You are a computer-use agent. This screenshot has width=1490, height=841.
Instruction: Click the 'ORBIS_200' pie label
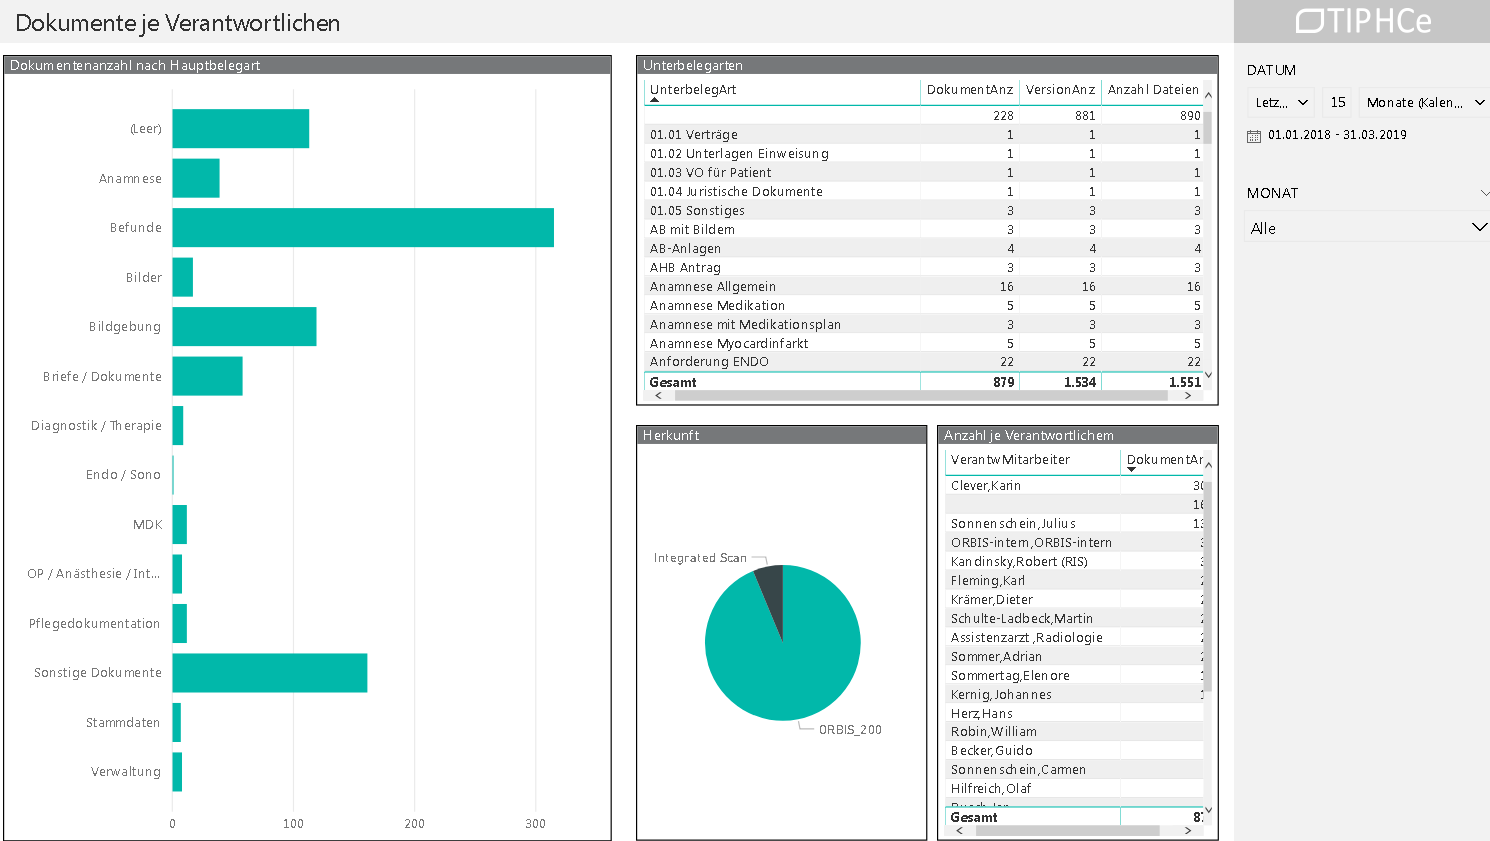(x=850, y=730)
